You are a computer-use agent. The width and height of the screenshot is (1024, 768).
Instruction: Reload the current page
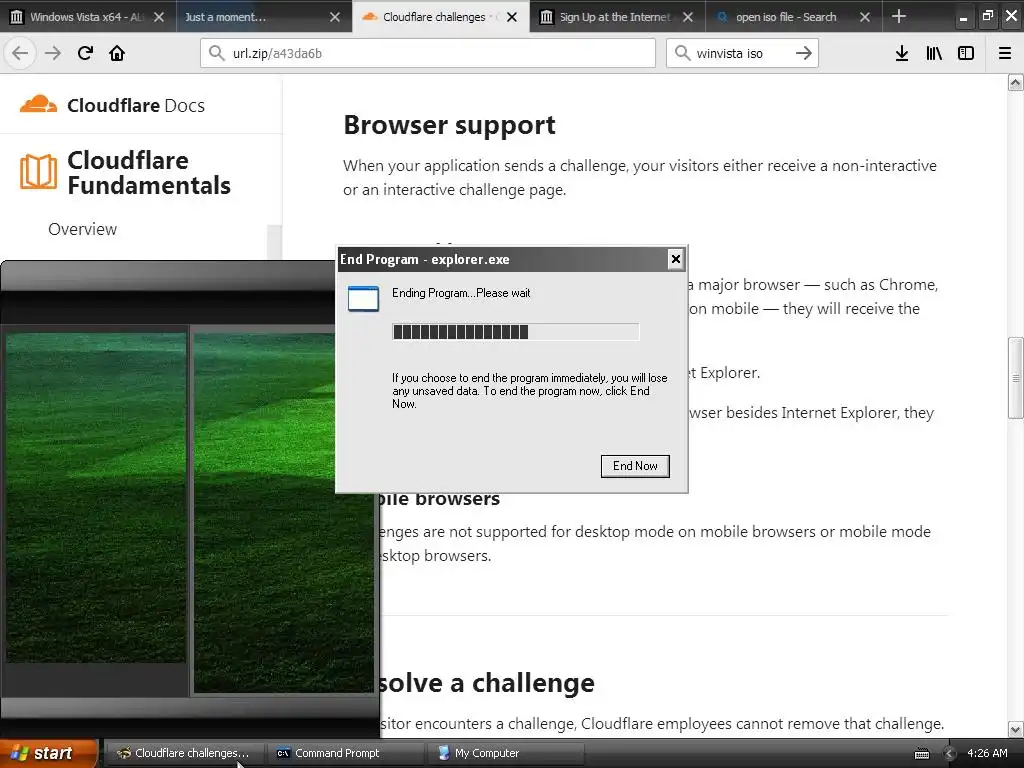85,53
